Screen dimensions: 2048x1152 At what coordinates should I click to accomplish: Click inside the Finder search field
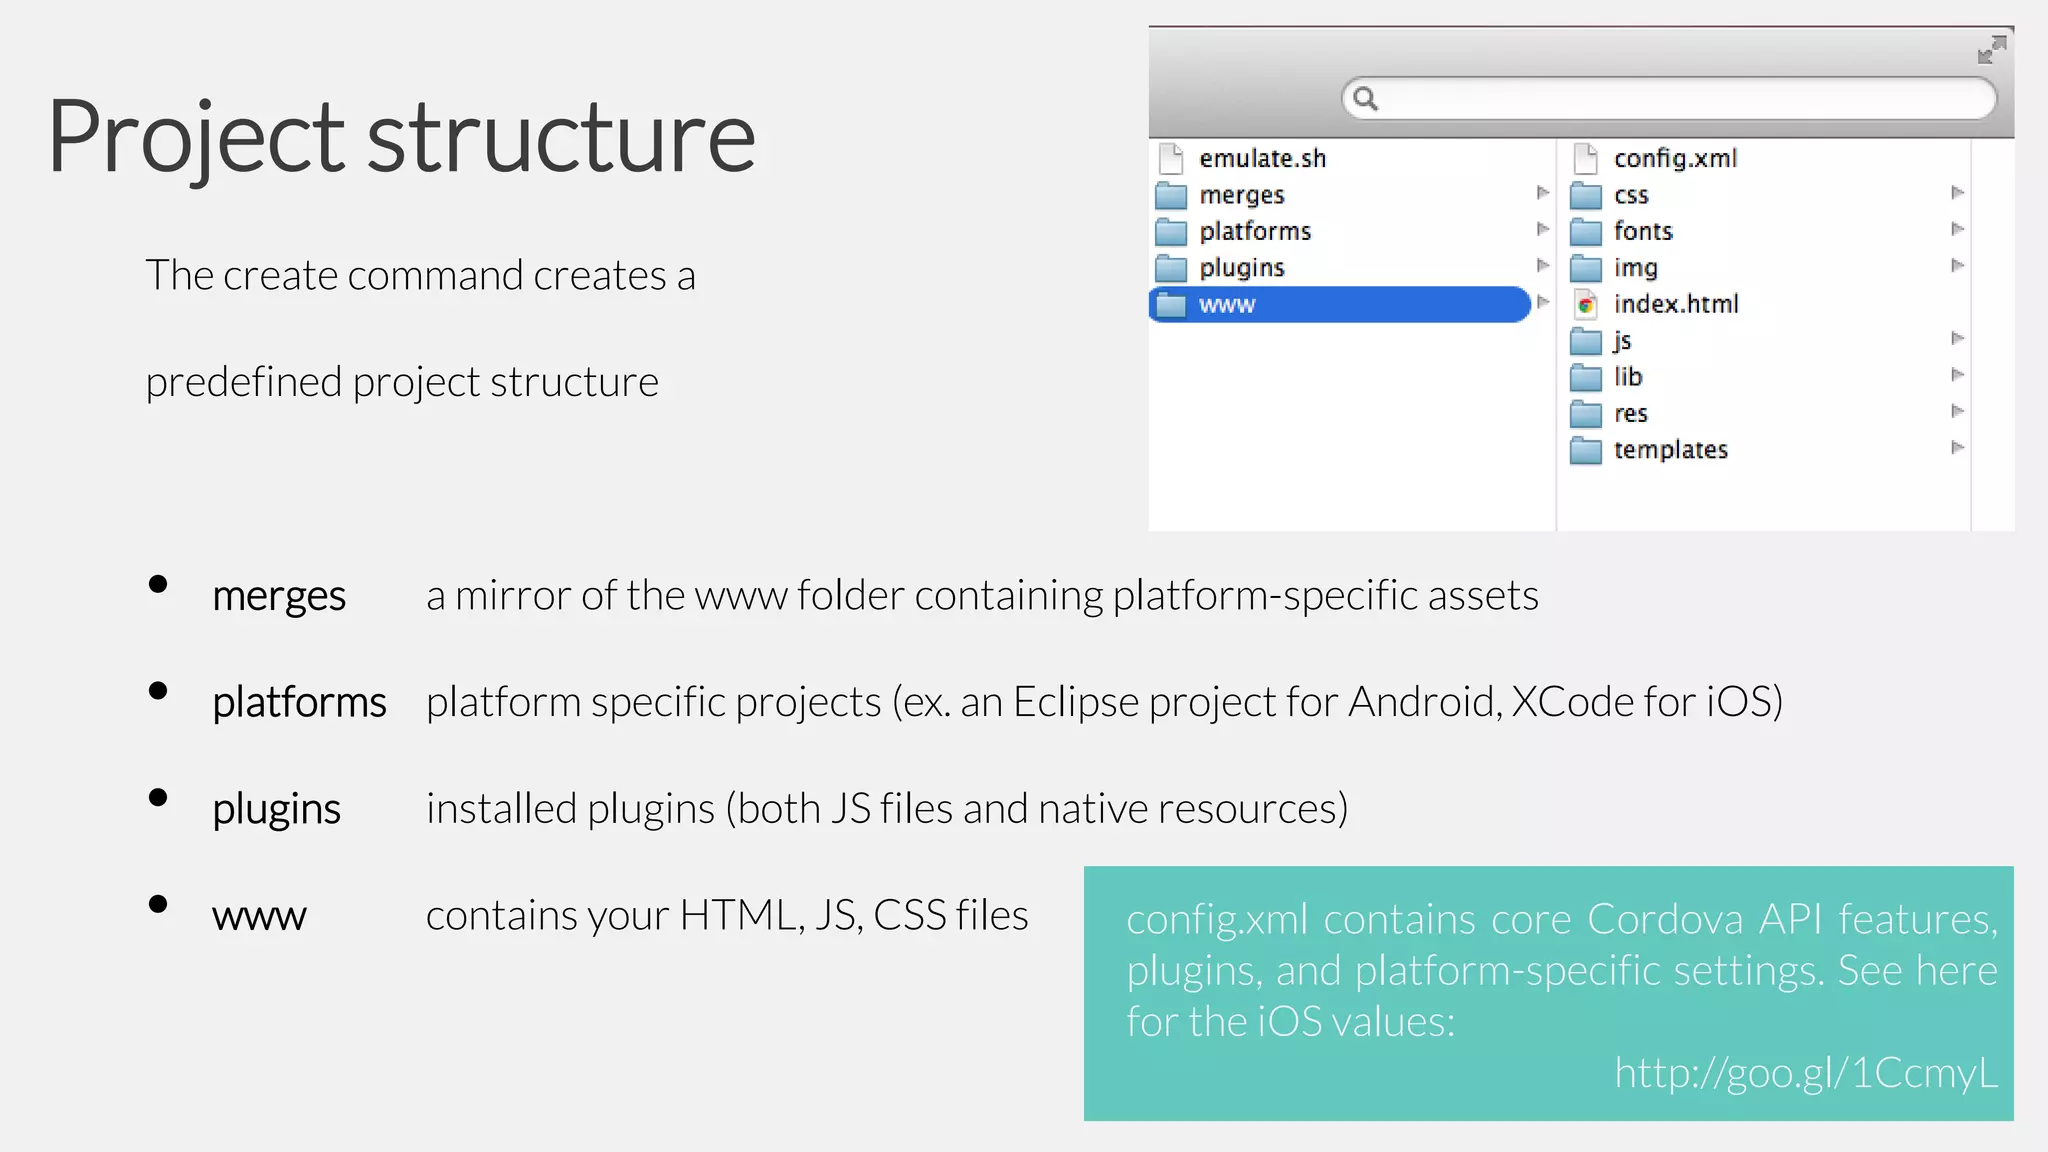click(1668, 98)
